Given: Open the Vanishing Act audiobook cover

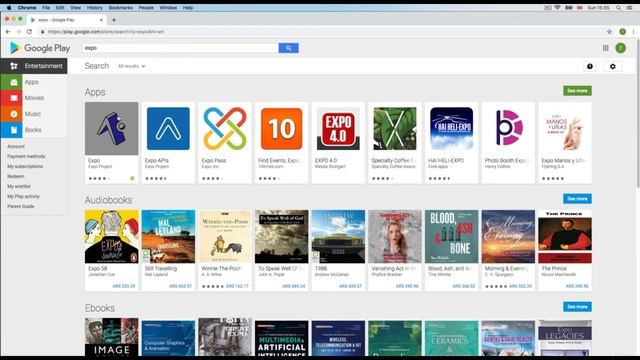Looking at the screenshot, I should (x=395, y=236).
